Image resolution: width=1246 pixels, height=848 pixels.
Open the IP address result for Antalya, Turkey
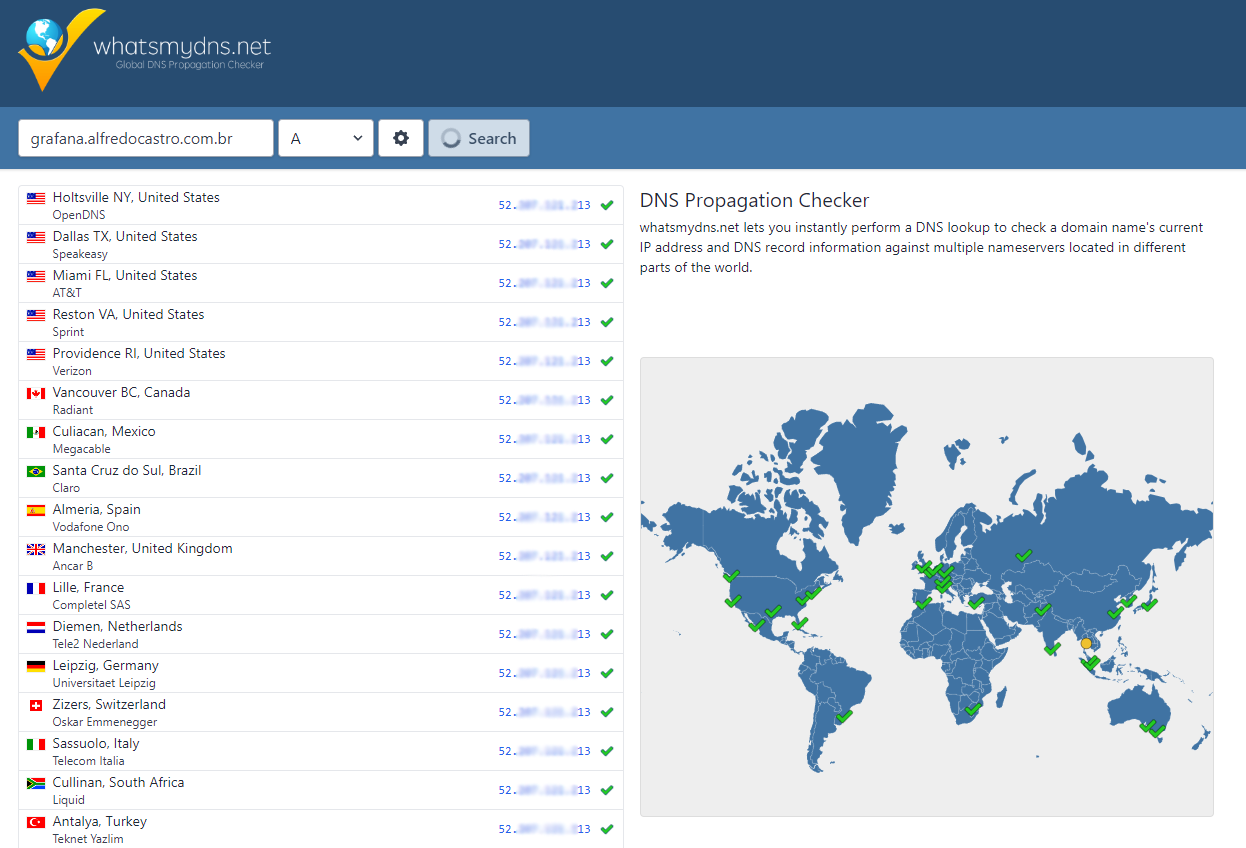545,829
